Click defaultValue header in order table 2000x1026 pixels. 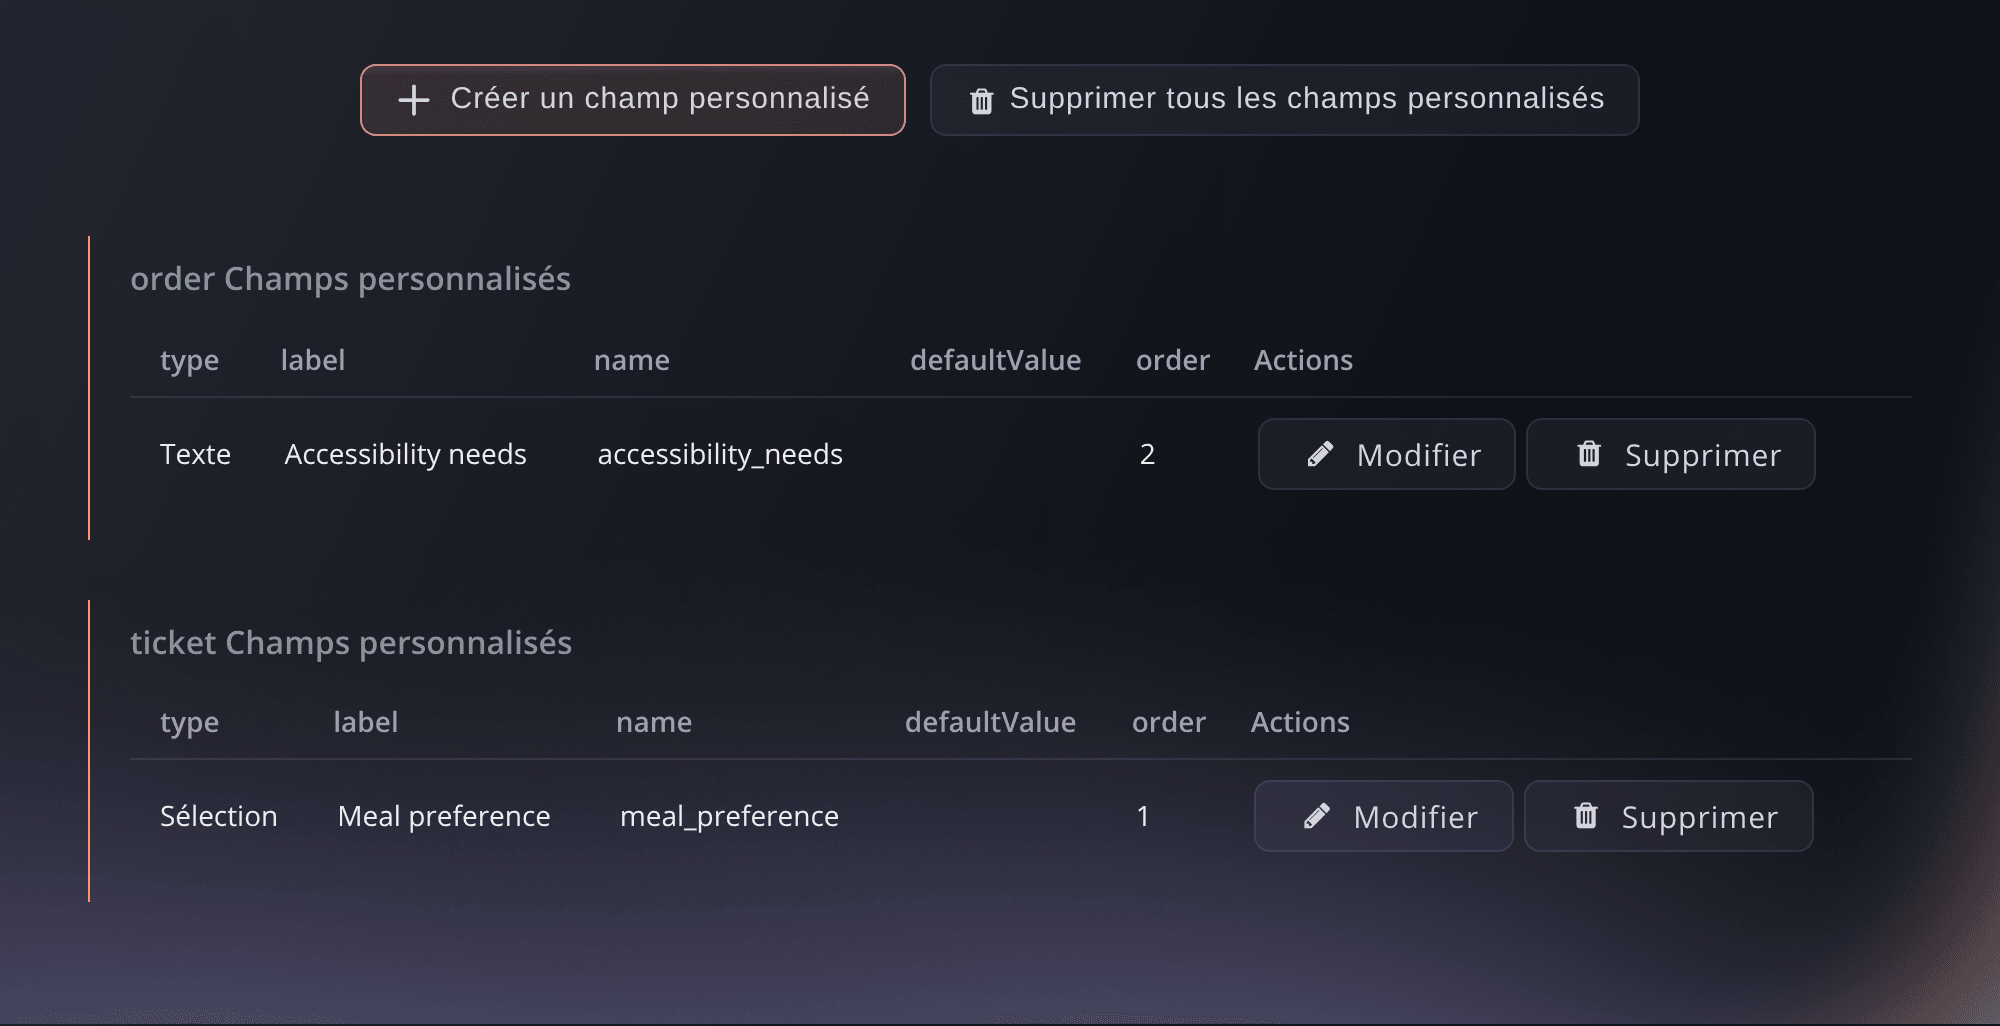tap(995, 360)
